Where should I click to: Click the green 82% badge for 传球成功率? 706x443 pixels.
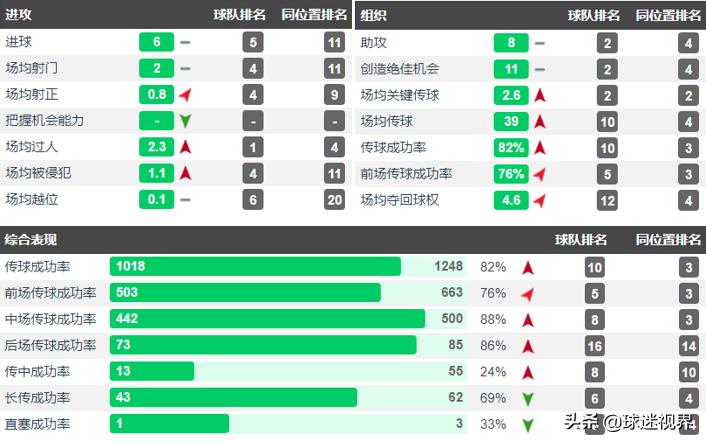click(511, 147)
